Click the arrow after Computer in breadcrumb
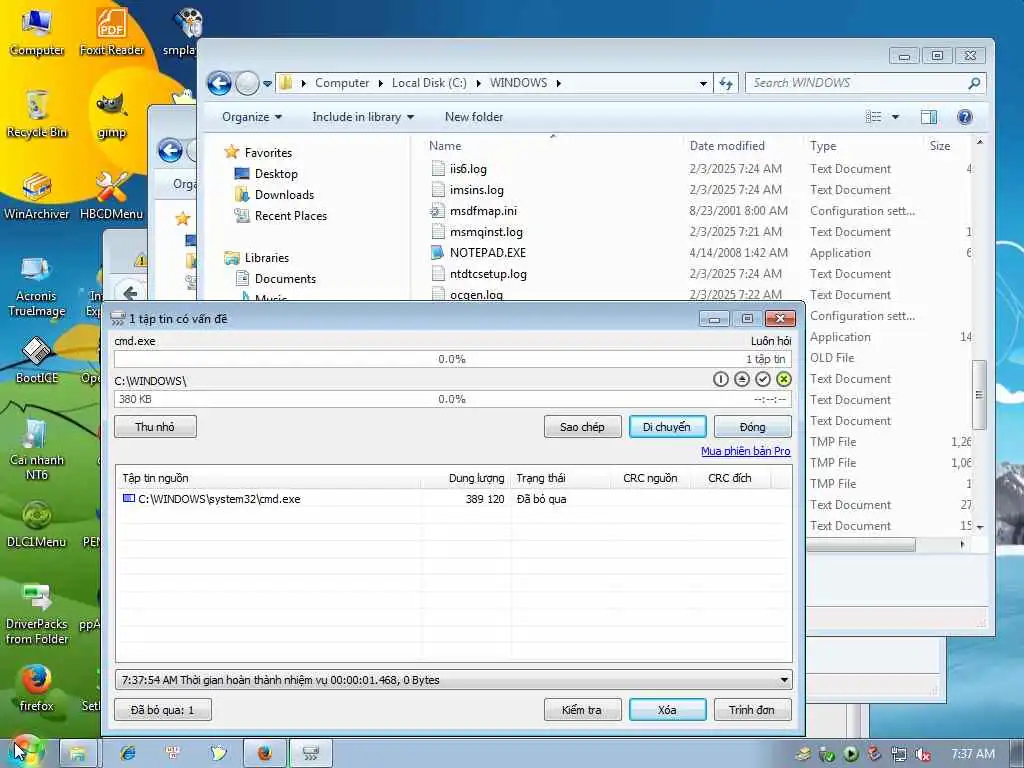 point(381,83)
